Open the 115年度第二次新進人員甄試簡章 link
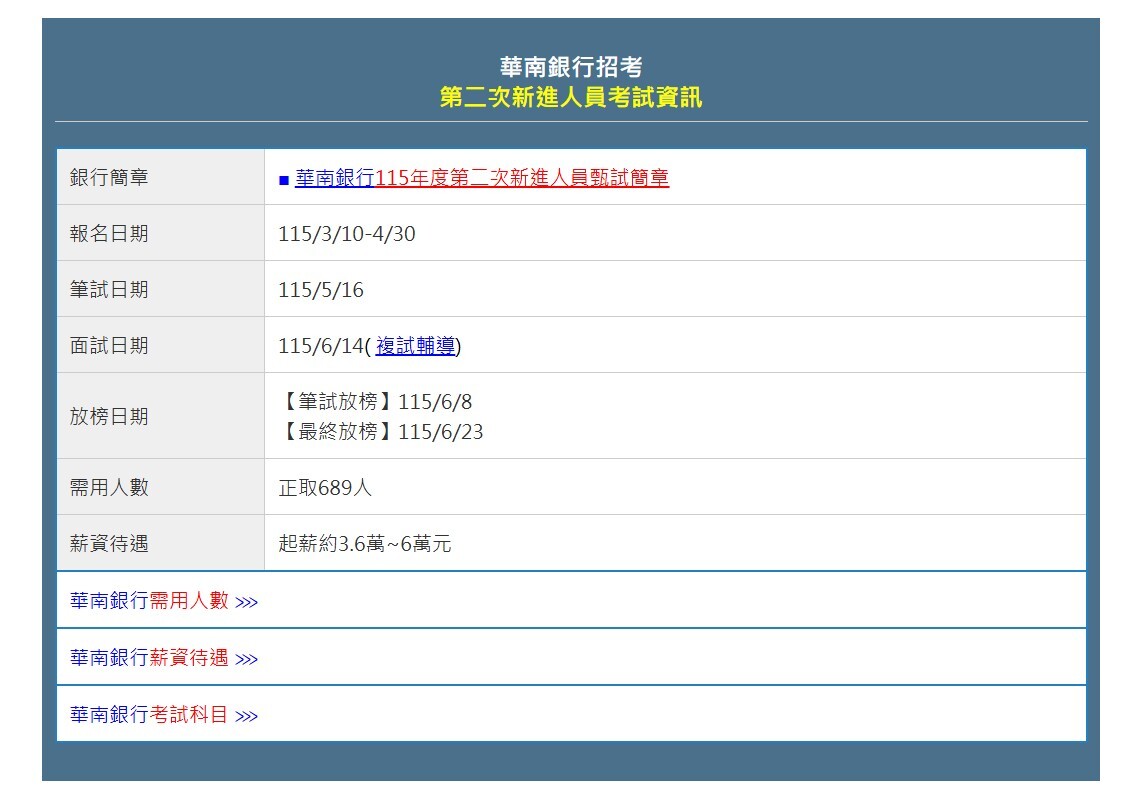The image size is (1135, 792). coord(521,178)
